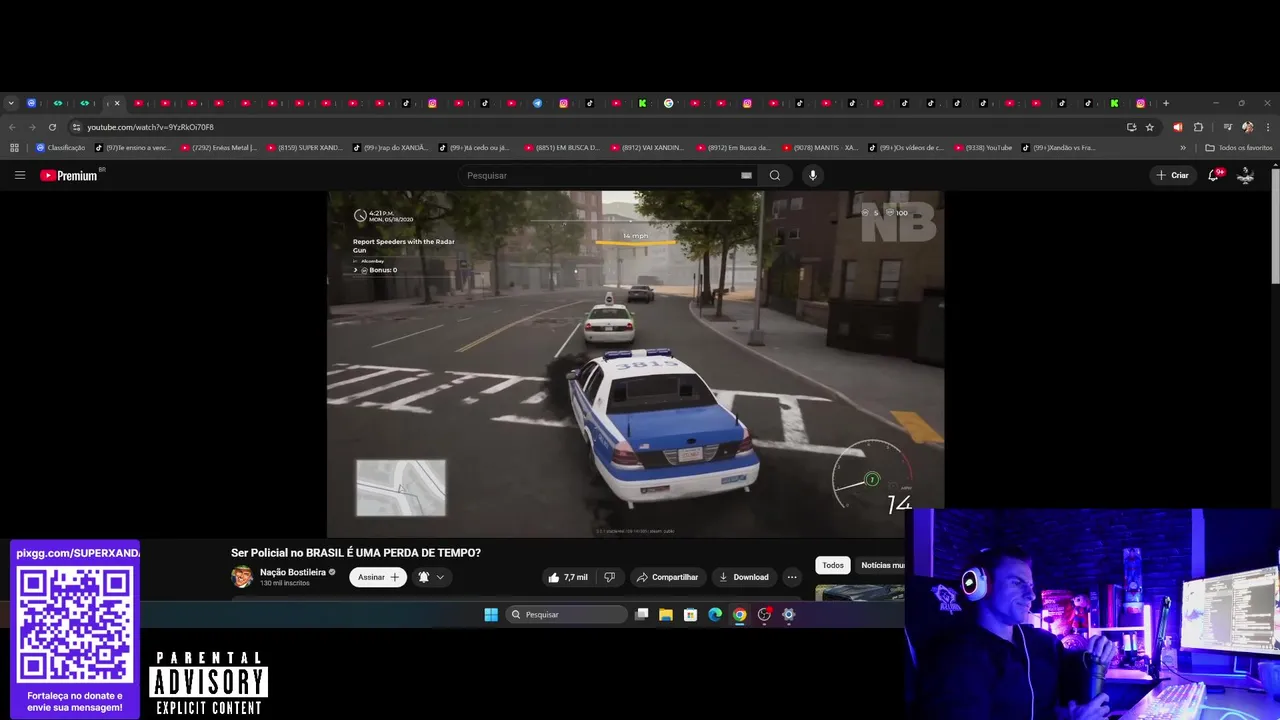
Task: Select the Todos filter chip
Action: click(x=833, y=565)
